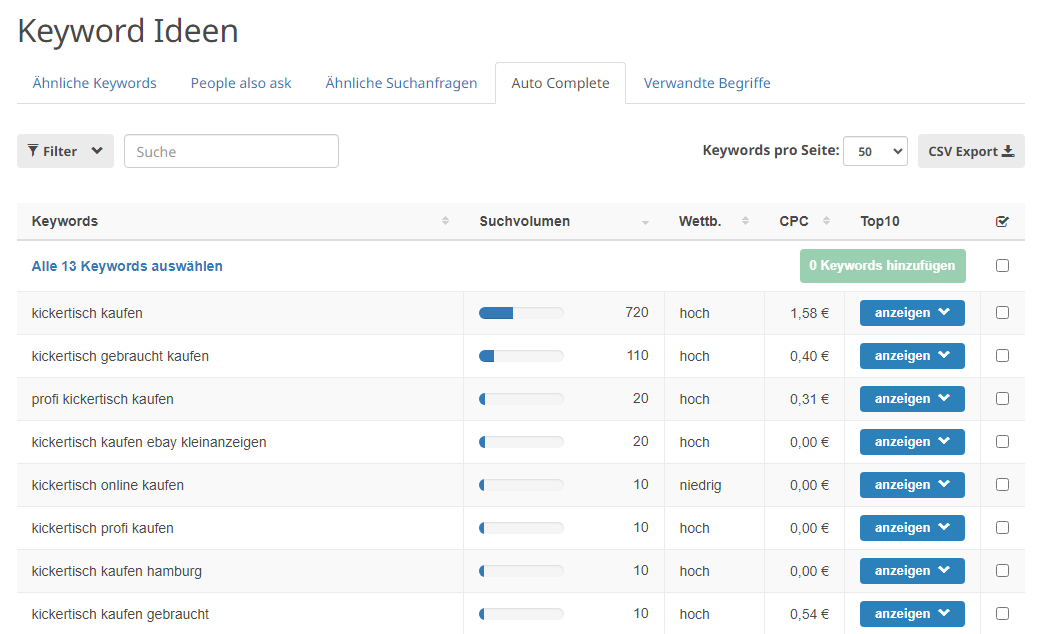The height and width of the screenshot is (634, 1043).
Task: Click the search volume bar for kickertisch kaufen
Action: (x=521, y=313)
